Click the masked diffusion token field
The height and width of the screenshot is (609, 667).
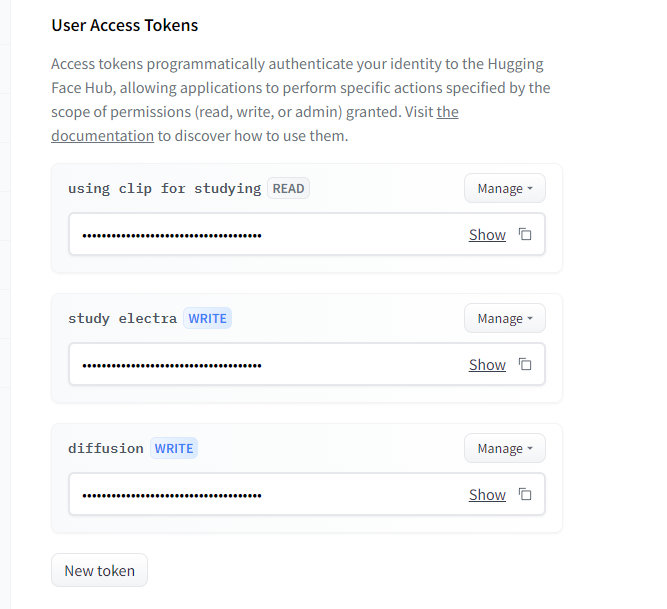point(307,494)
